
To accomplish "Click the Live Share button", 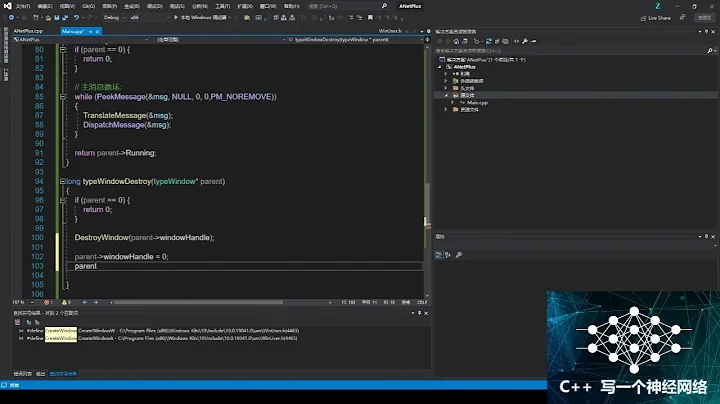I will (x=656, y=18).
